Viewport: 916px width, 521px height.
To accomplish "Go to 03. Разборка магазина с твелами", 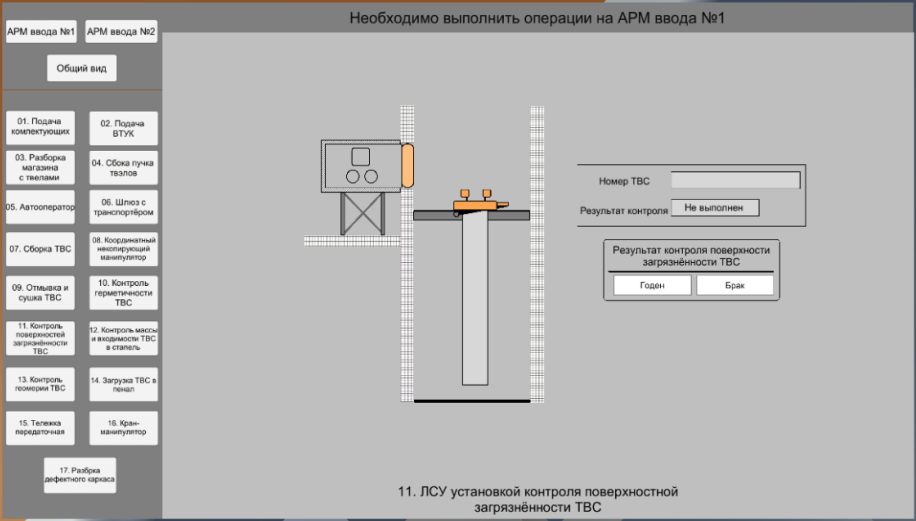I will pos(40,168).
